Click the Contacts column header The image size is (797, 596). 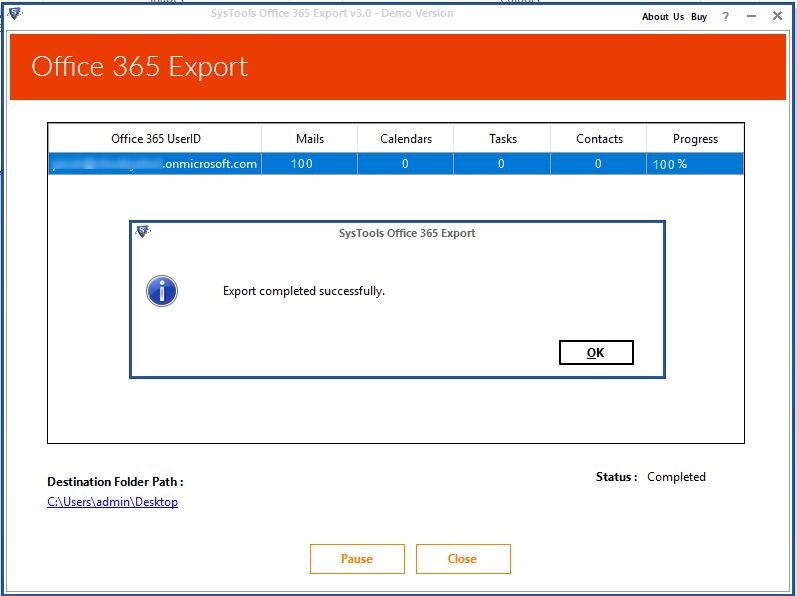599,139
